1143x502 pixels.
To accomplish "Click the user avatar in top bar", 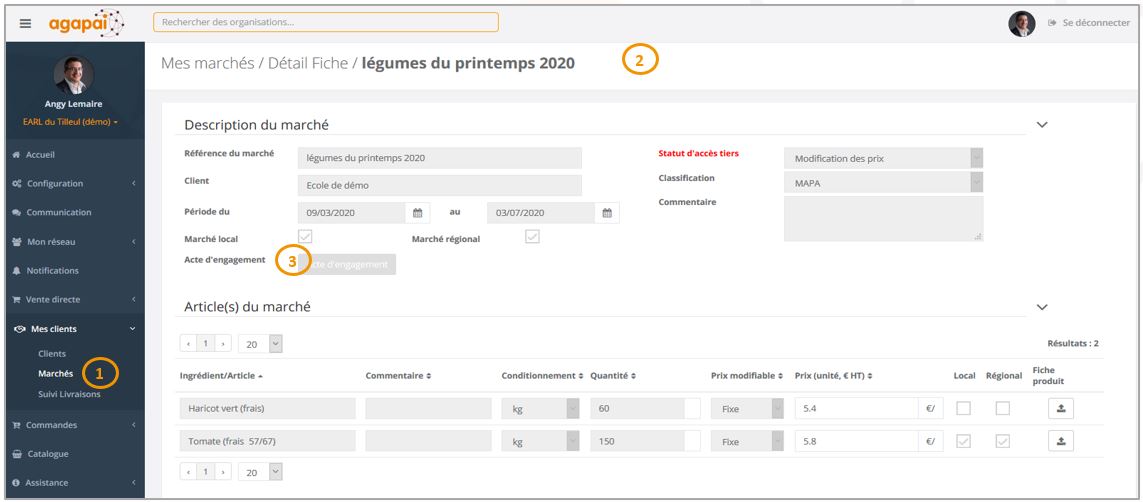I will click(x=1022, y=23).
